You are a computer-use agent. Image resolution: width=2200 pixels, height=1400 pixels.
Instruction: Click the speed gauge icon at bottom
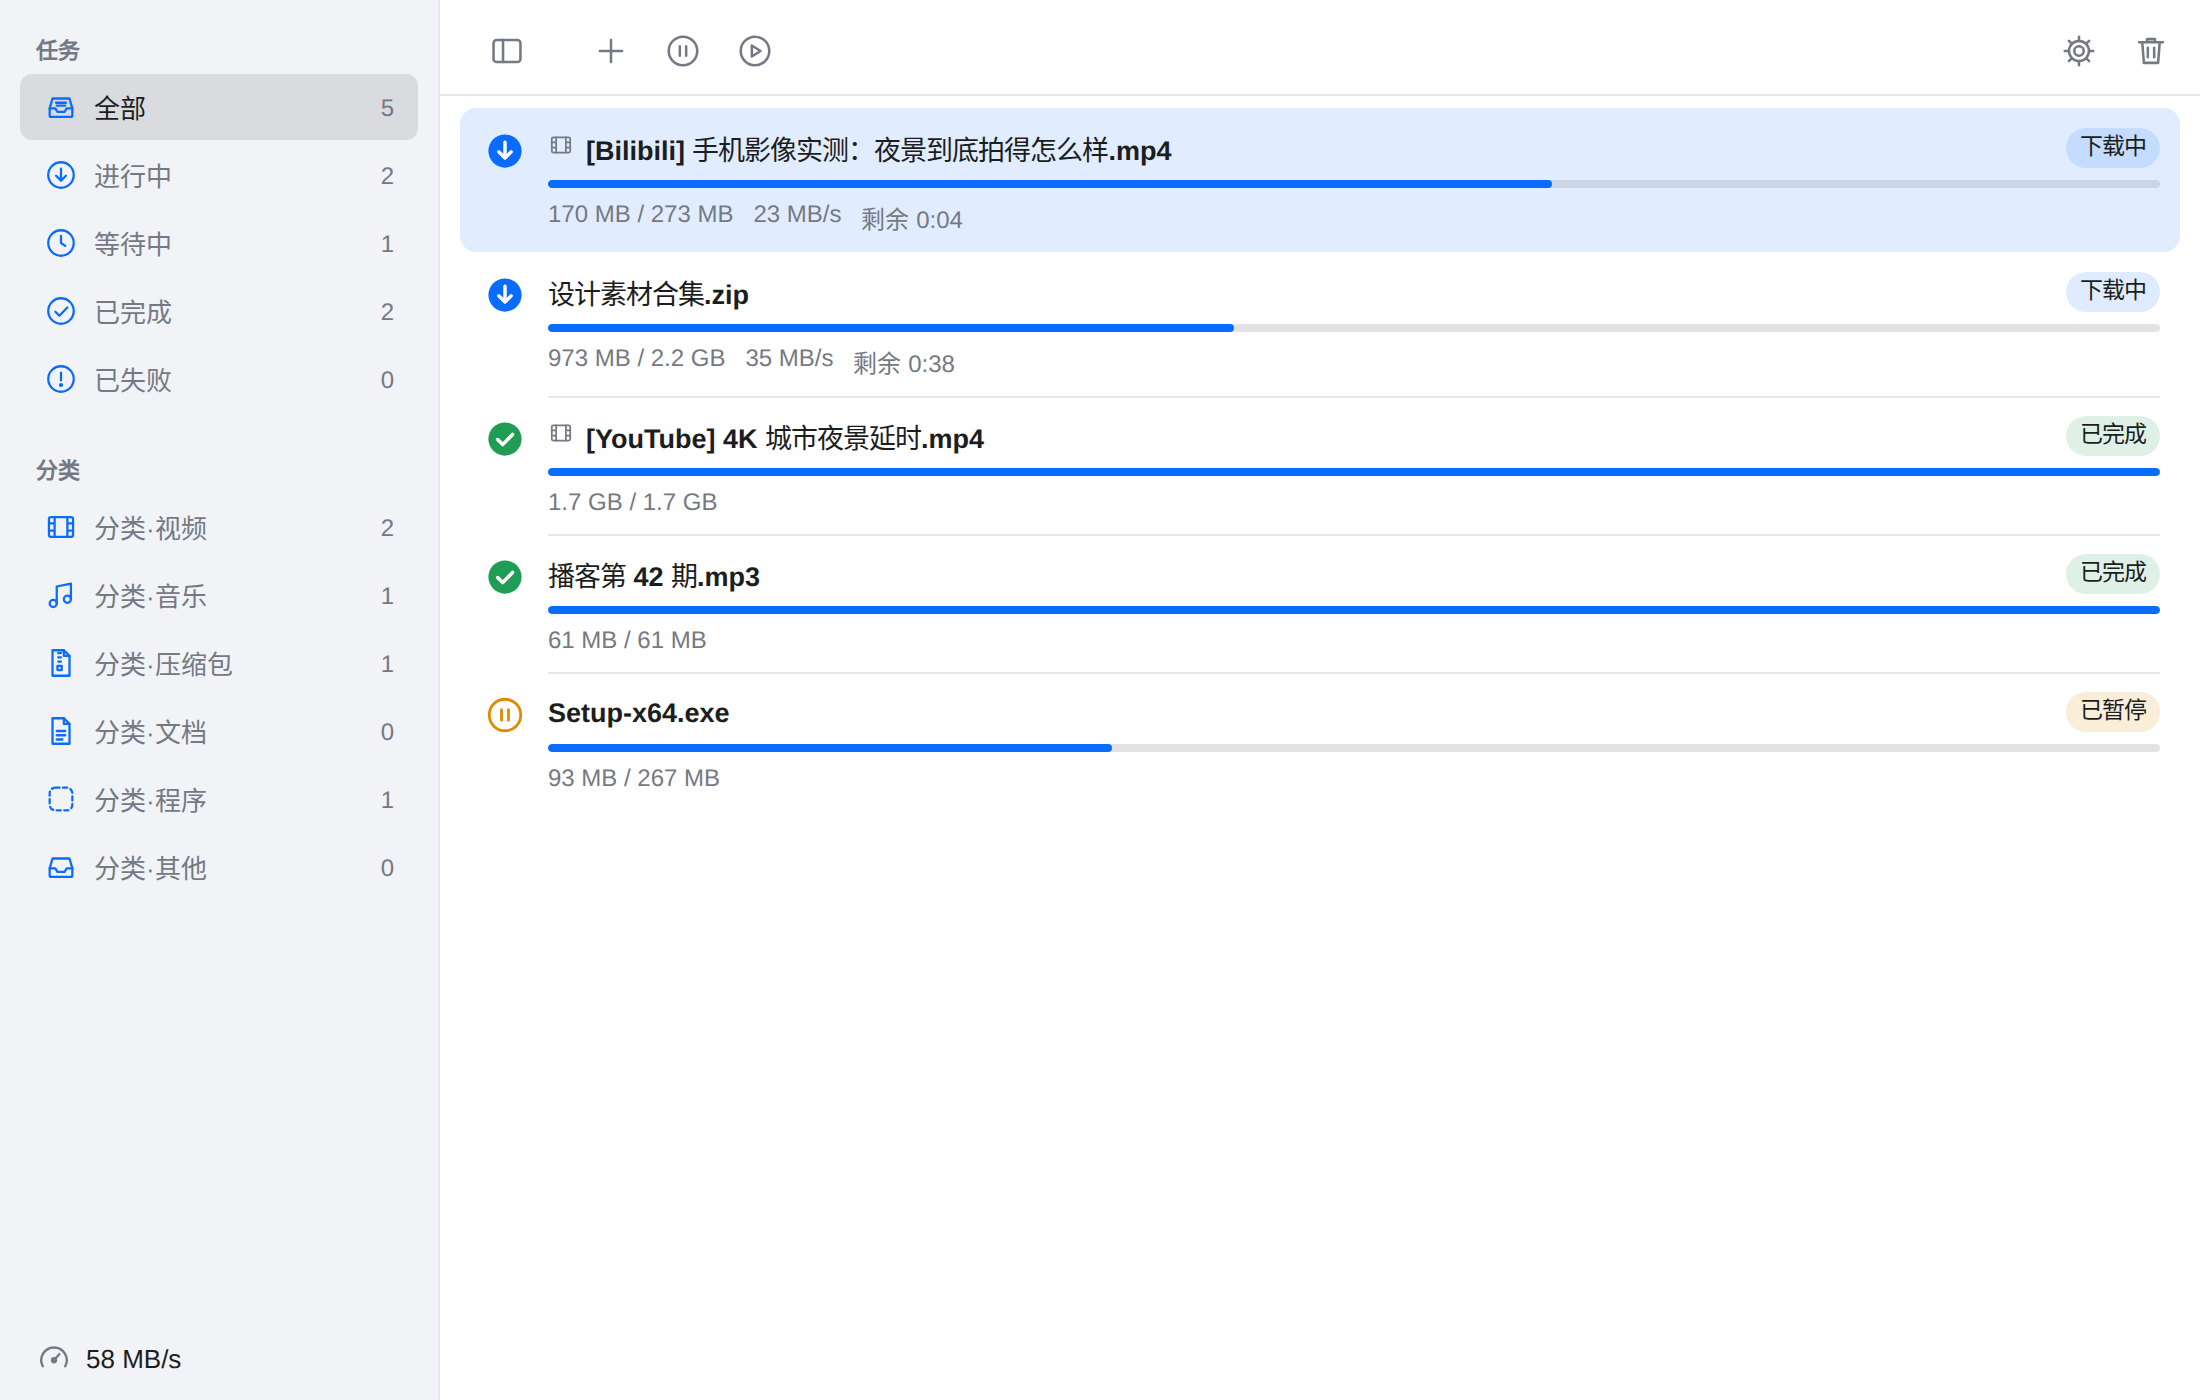54,1359
